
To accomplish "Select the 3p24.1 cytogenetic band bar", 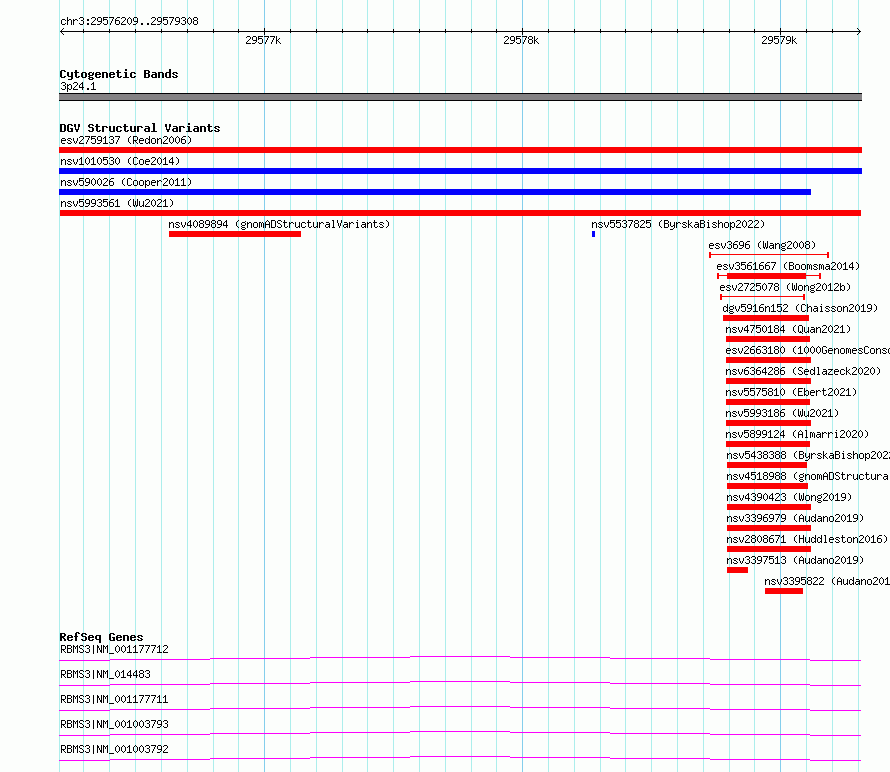I will [460, 97].
